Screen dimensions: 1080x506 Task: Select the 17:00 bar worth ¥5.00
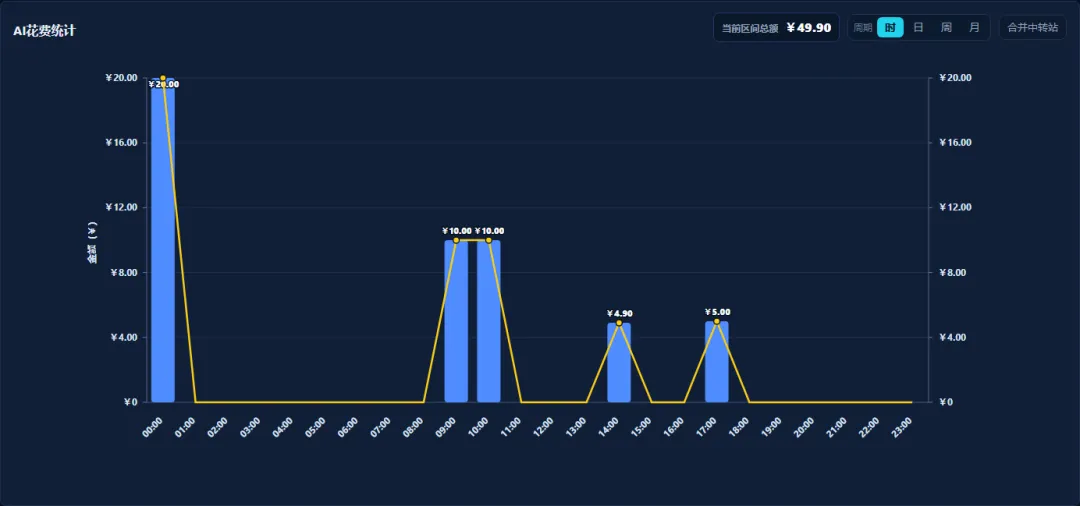pyautogui.click(x=716, y=361)
